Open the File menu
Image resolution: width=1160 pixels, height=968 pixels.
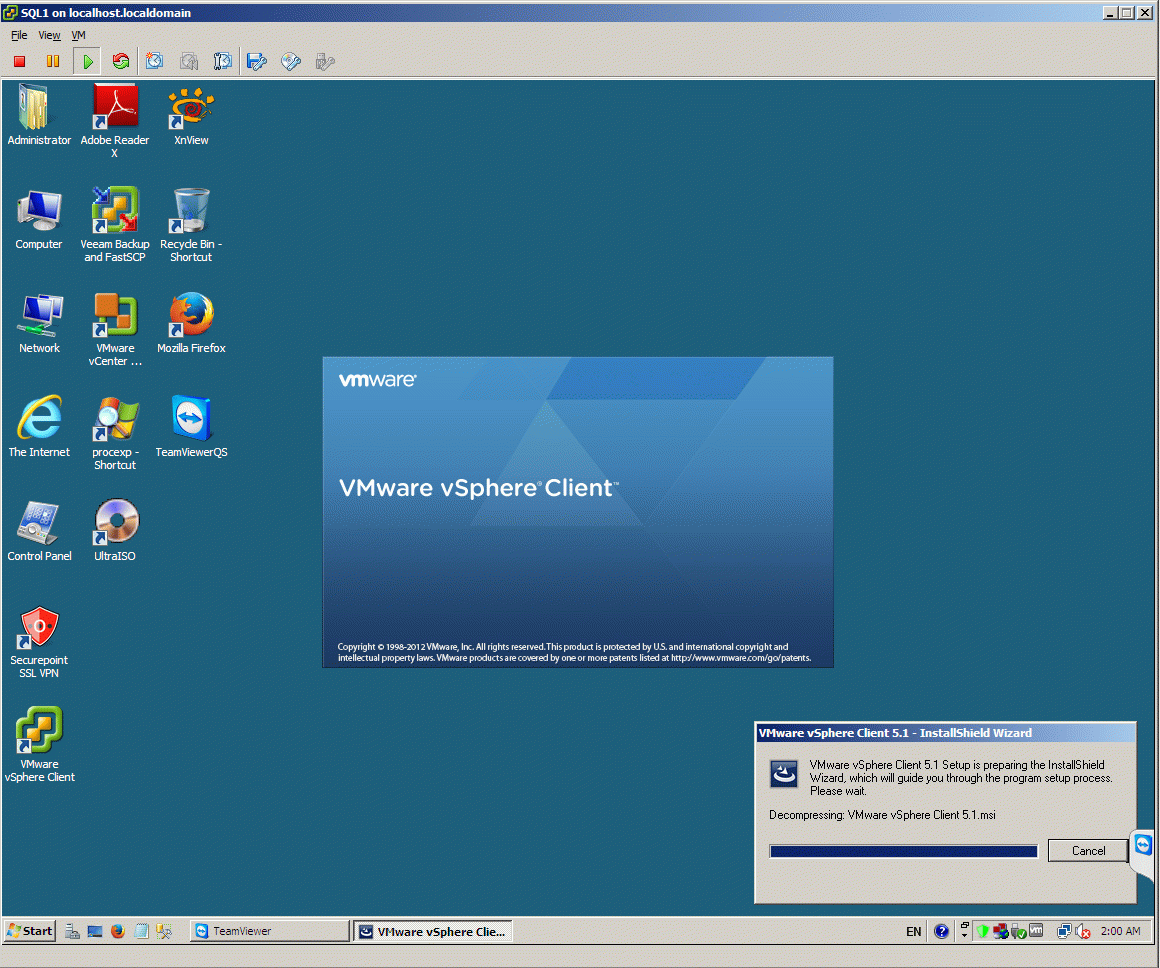[19, 35]
